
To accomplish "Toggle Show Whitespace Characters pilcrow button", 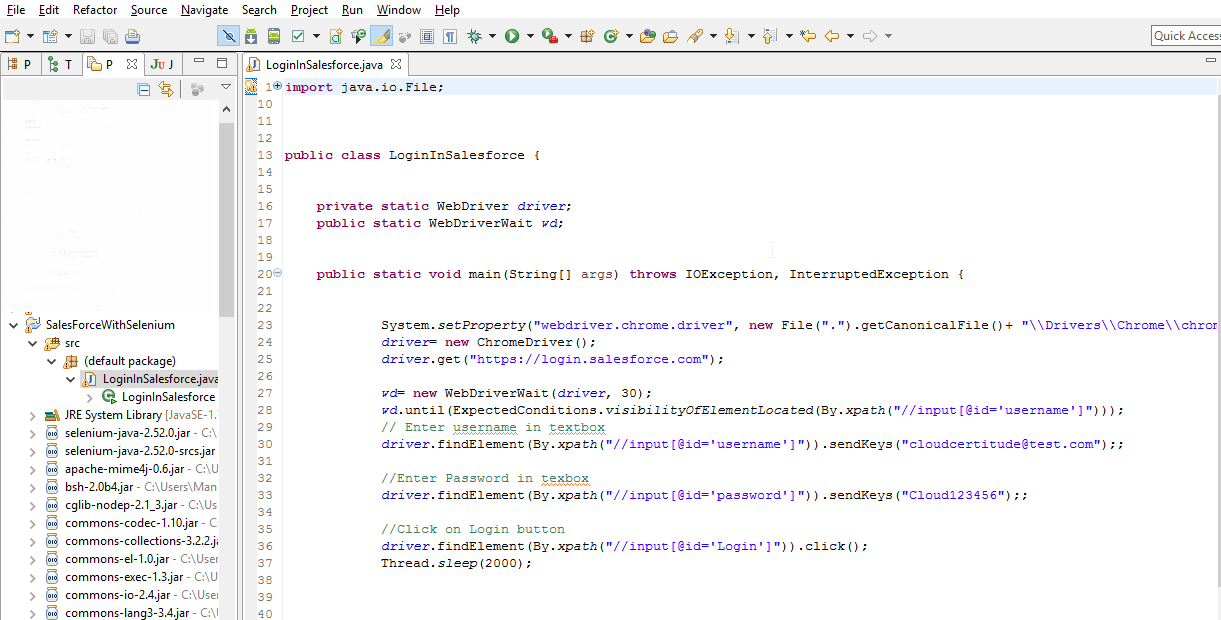I will pos(450,36).
